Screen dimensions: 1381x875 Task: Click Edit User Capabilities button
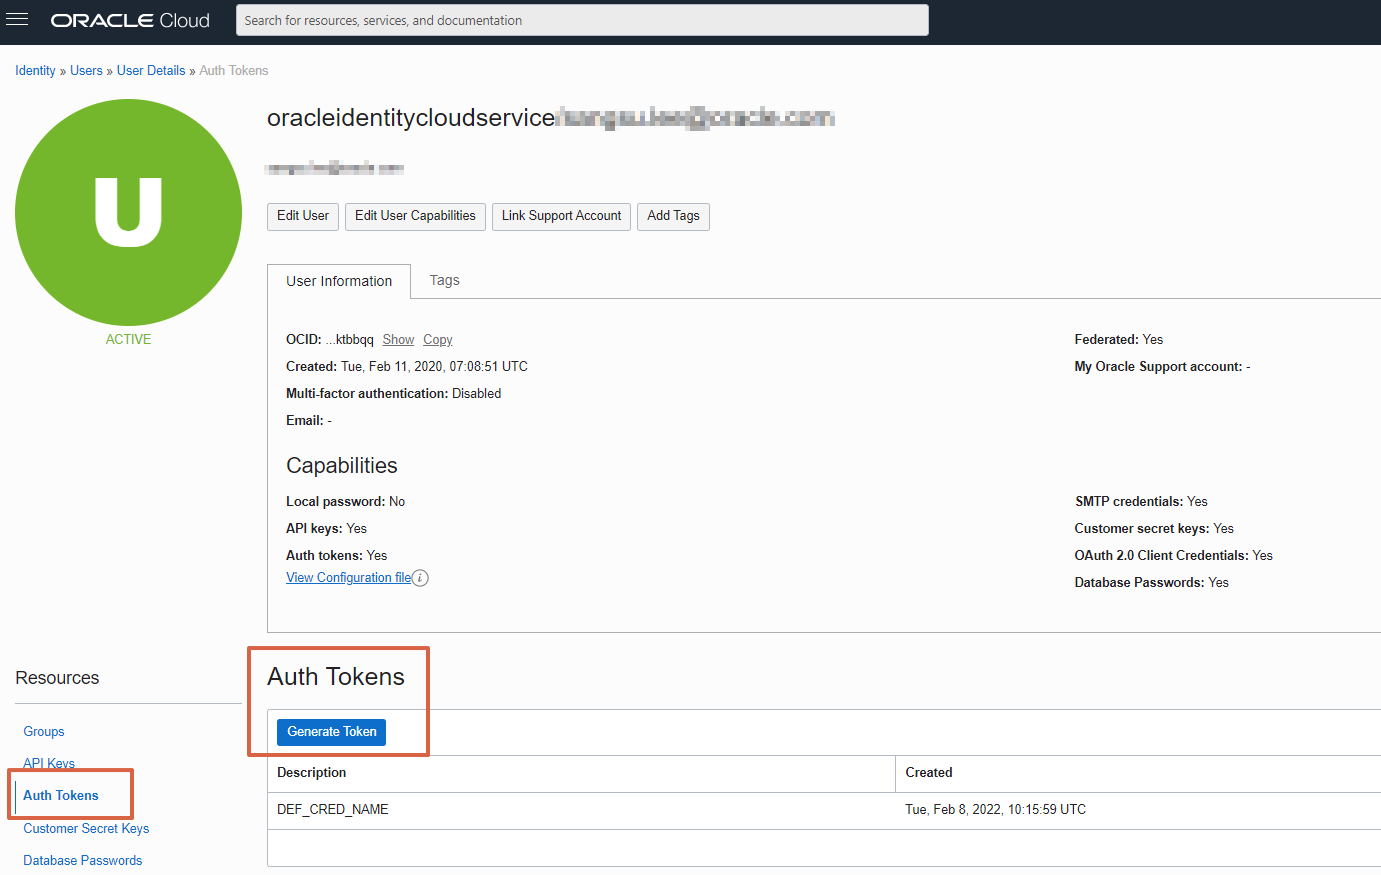point(415,216)
